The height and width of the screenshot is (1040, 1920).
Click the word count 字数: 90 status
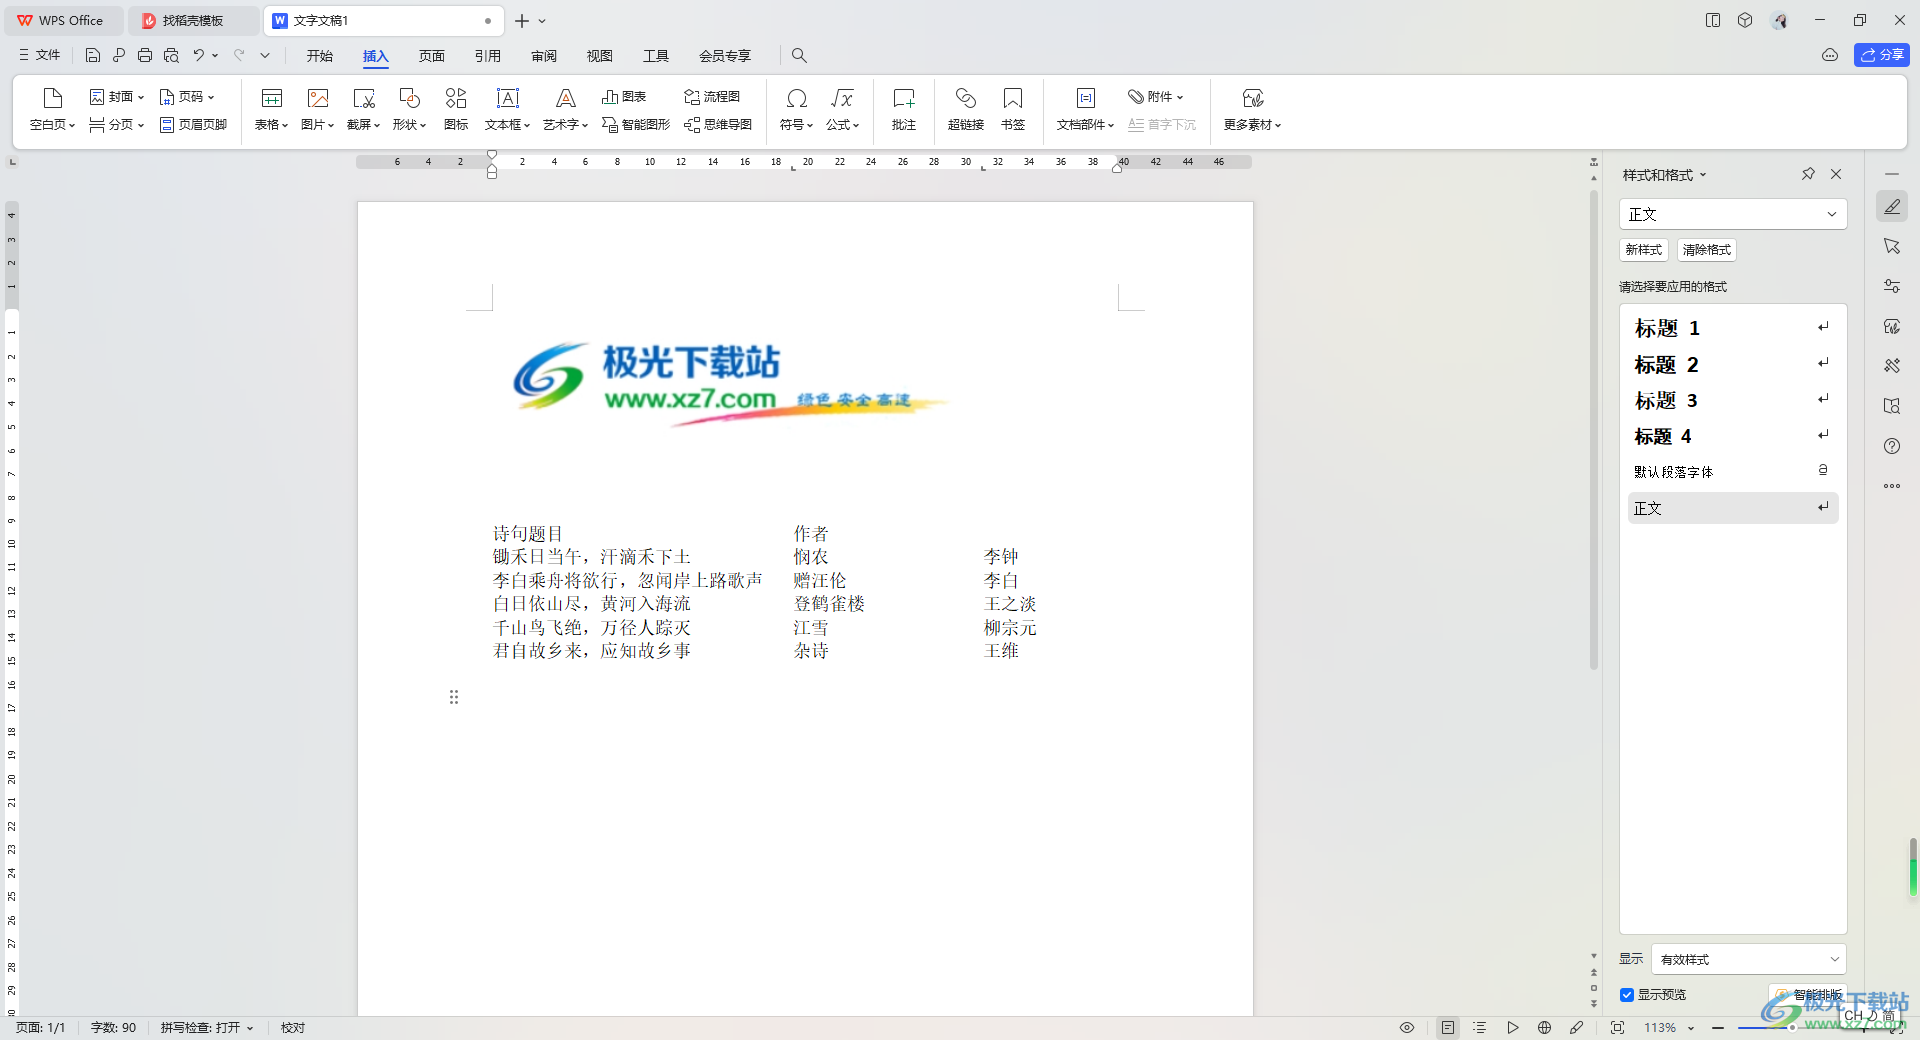pos(113,1028)
